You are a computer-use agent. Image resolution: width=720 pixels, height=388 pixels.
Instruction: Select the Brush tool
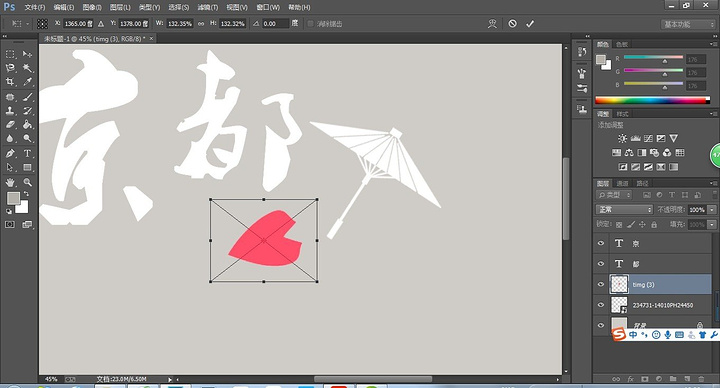(28, 97)
